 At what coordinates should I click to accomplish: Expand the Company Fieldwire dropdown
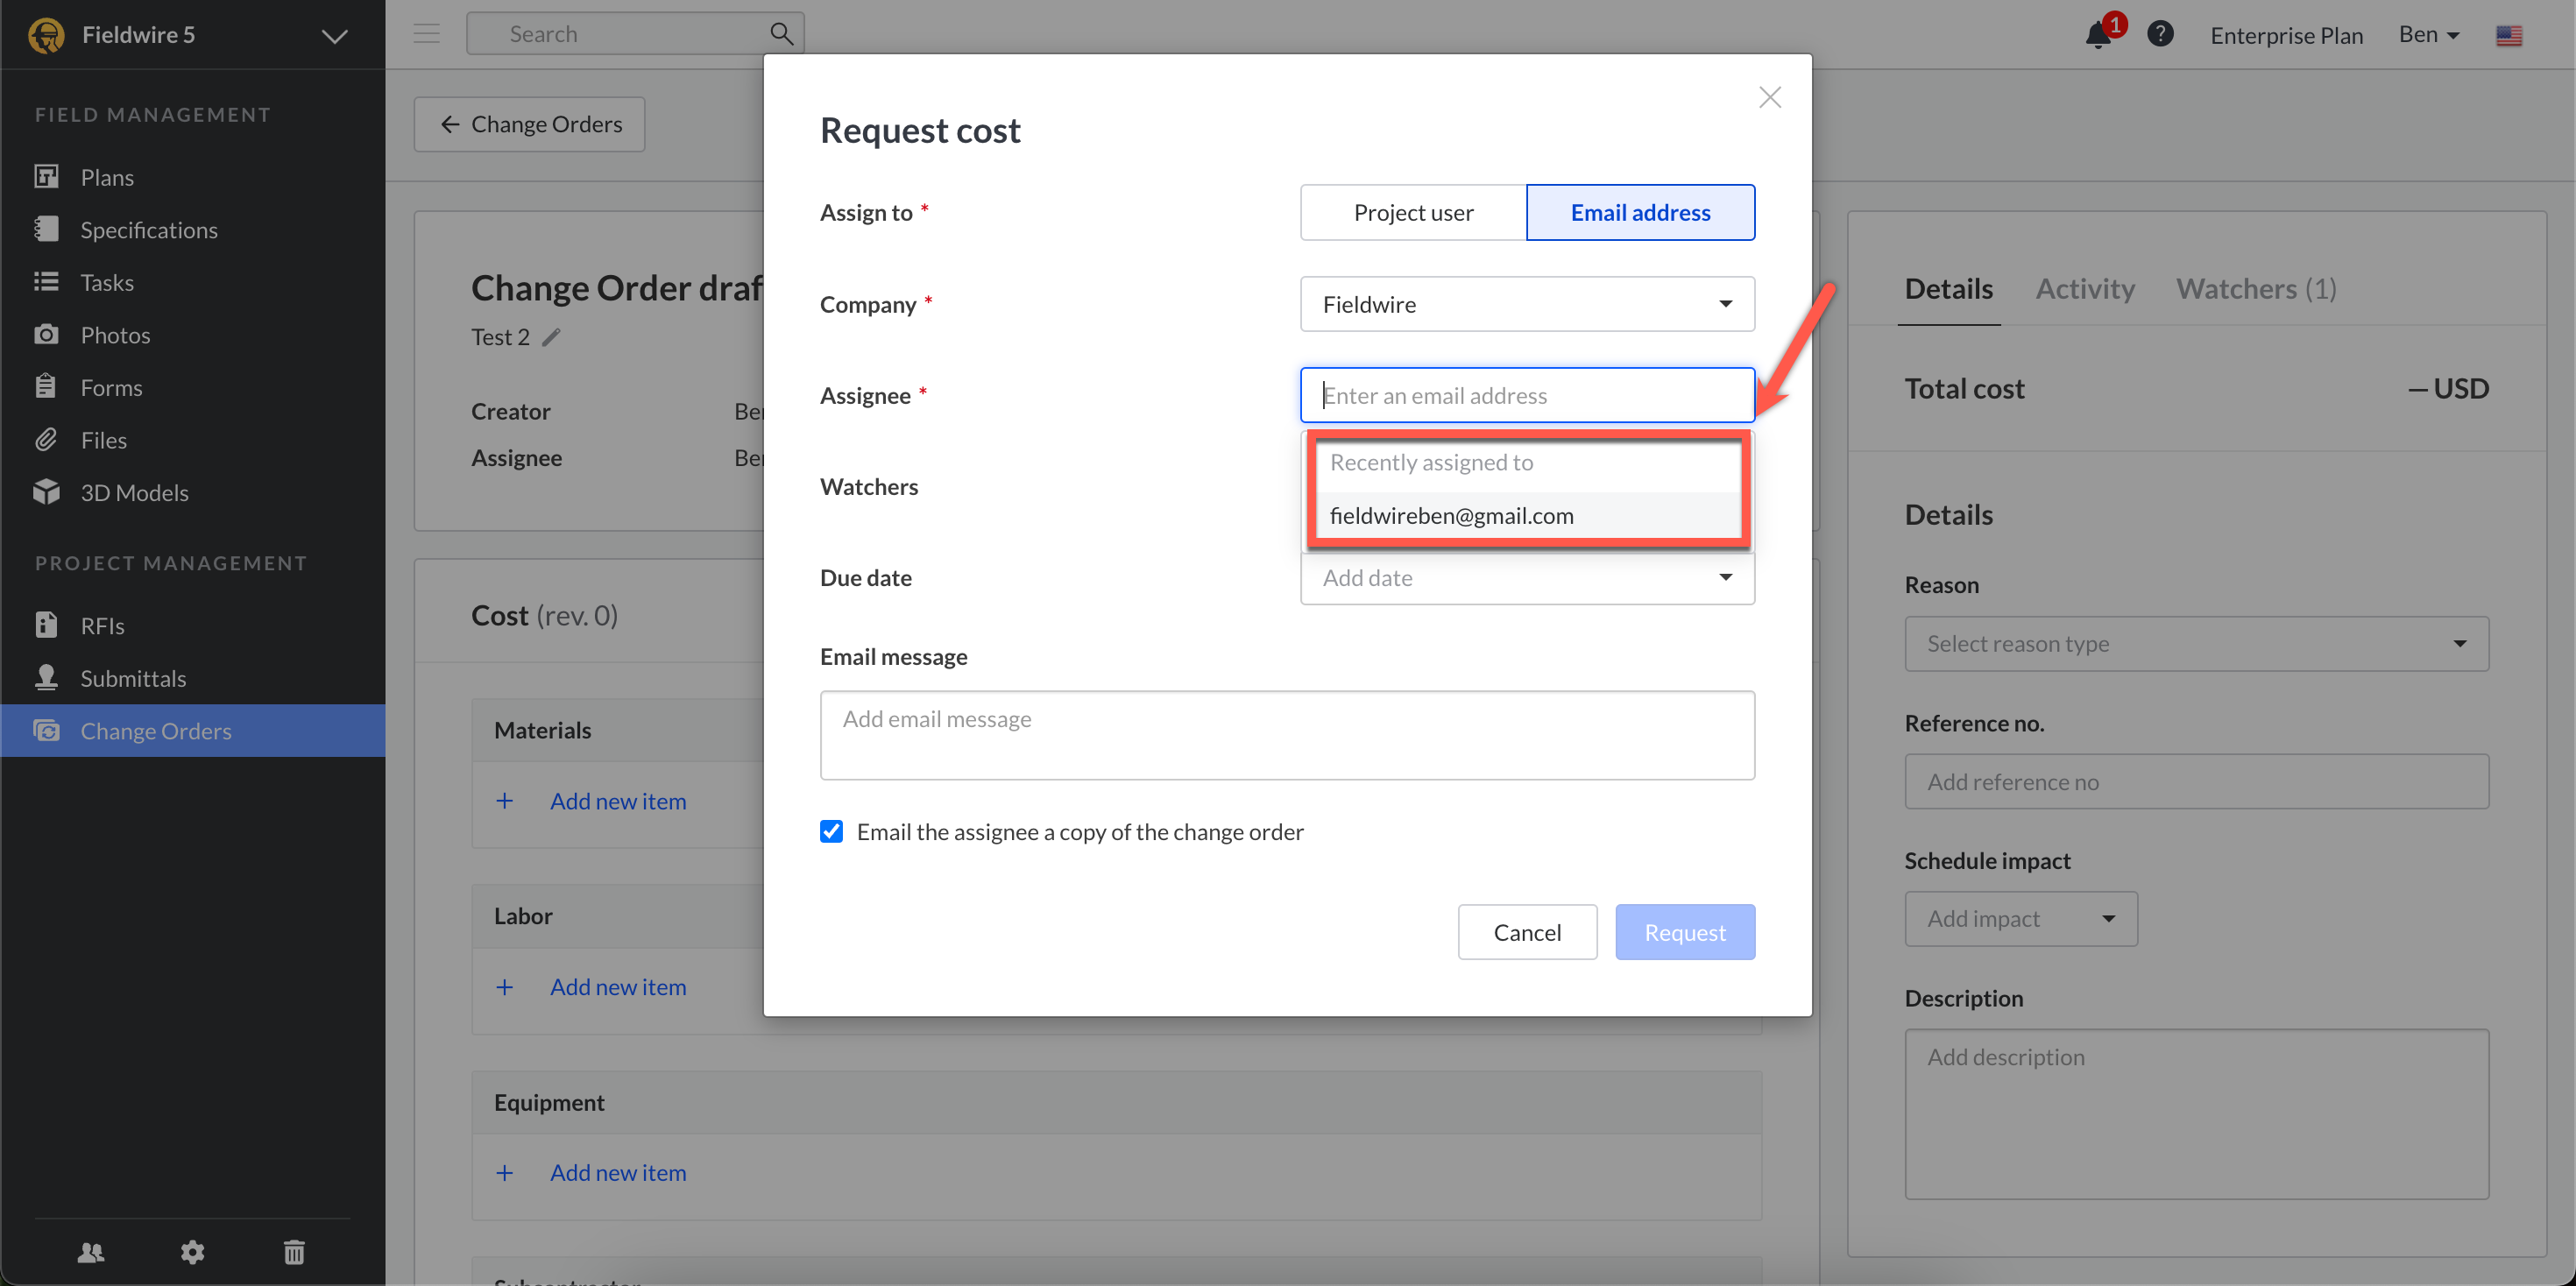pyautogui.click(x=1526, y=304)
